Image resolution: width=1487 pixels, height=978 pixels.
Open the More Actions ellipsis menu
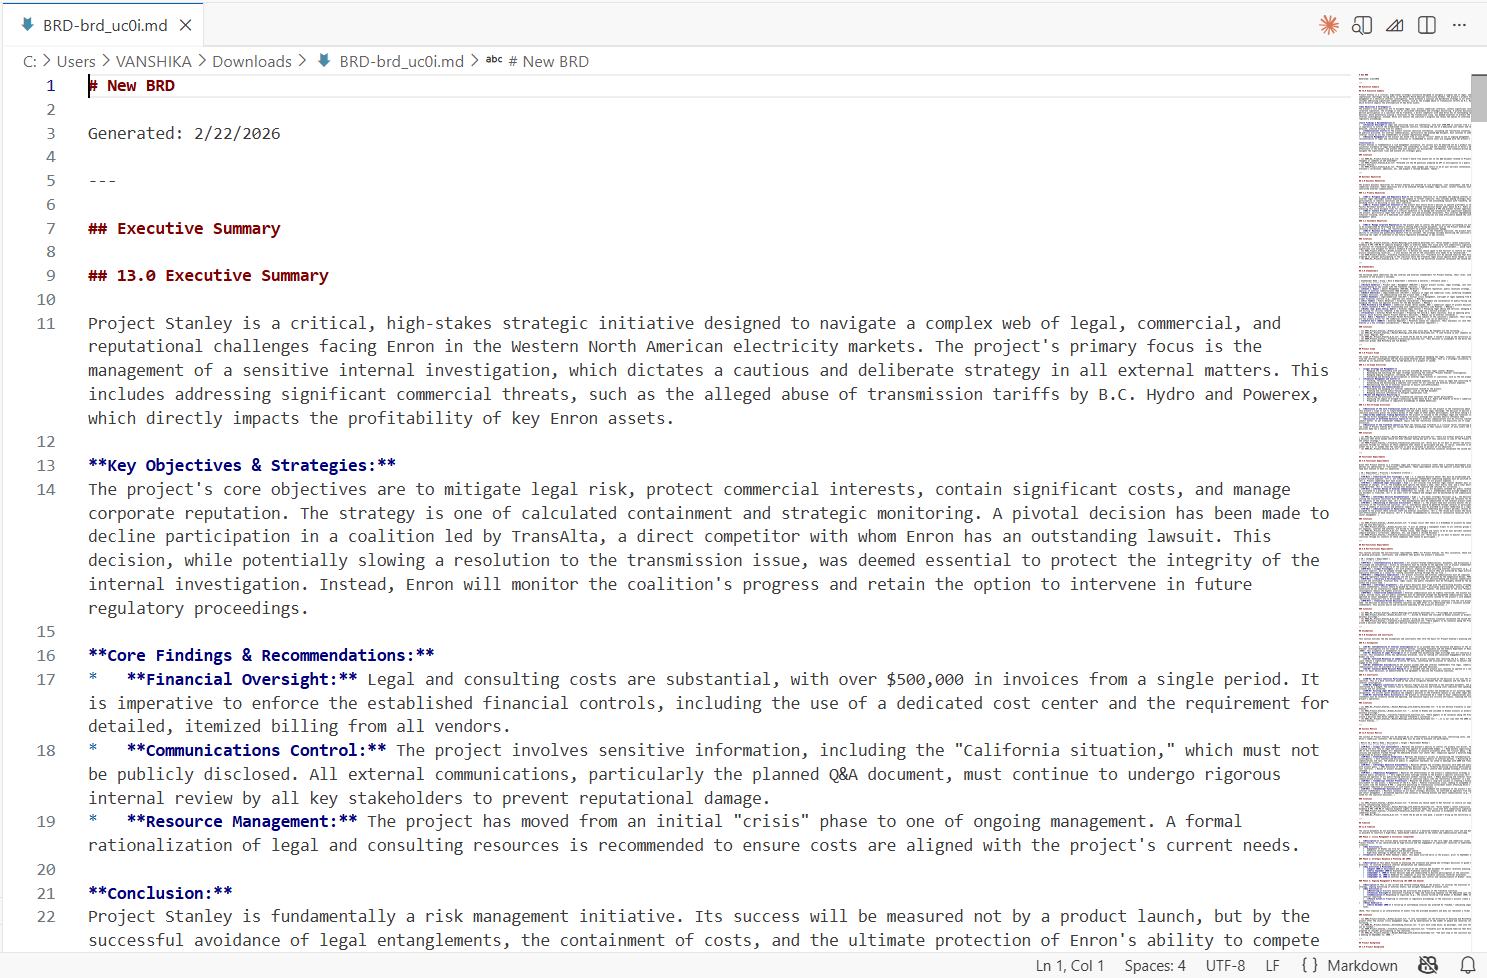[x=1460, y=25]
